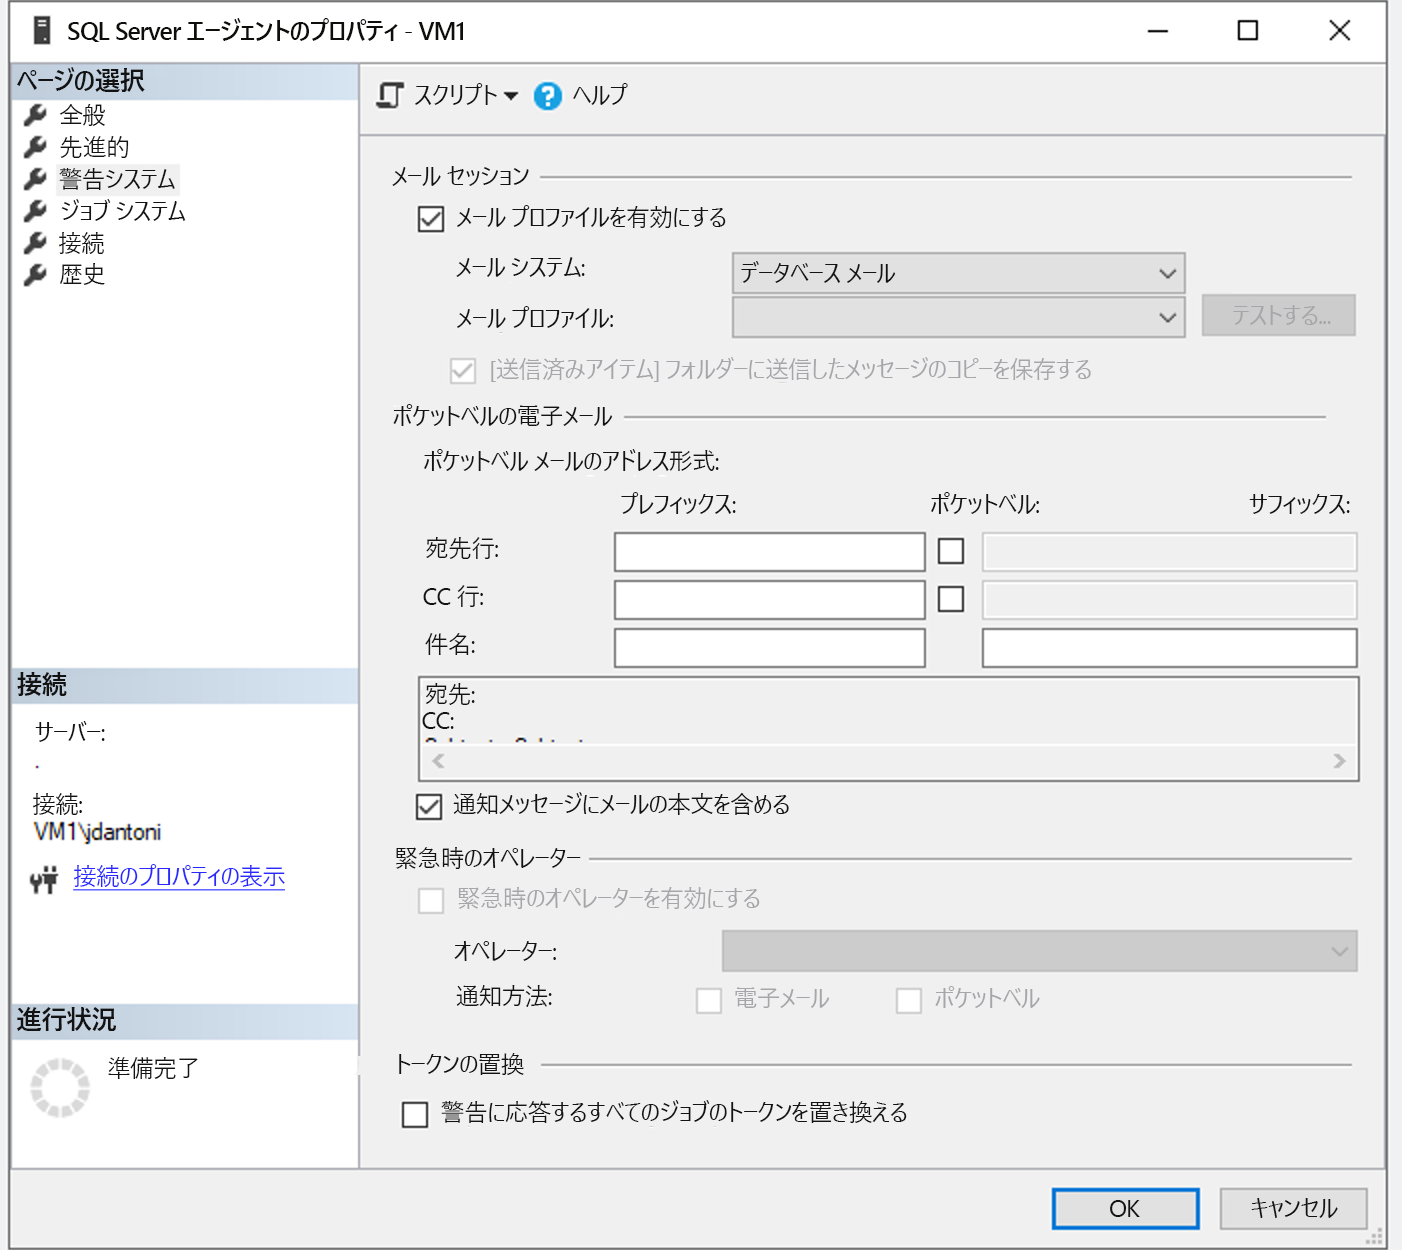Open the メール プロファイル dropdown
The image size is (1402, 1250).
[1167, 317]
